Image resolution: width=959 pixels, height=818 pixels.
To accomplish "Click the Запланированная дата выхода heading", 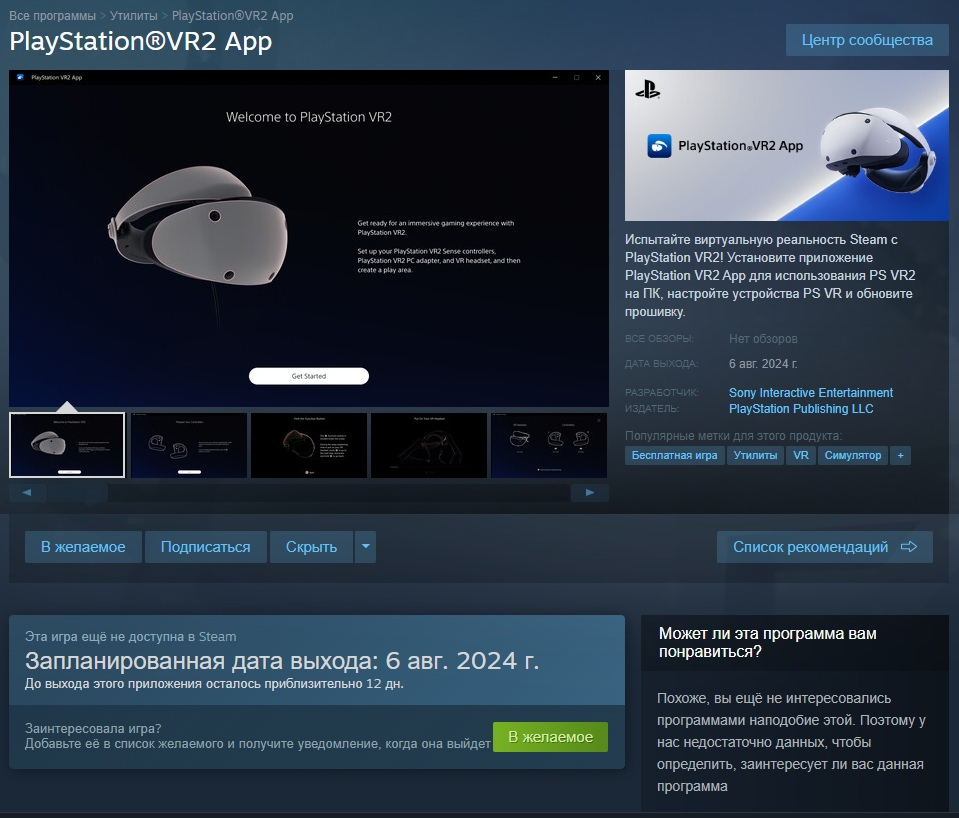I will (x=282, y=661).
